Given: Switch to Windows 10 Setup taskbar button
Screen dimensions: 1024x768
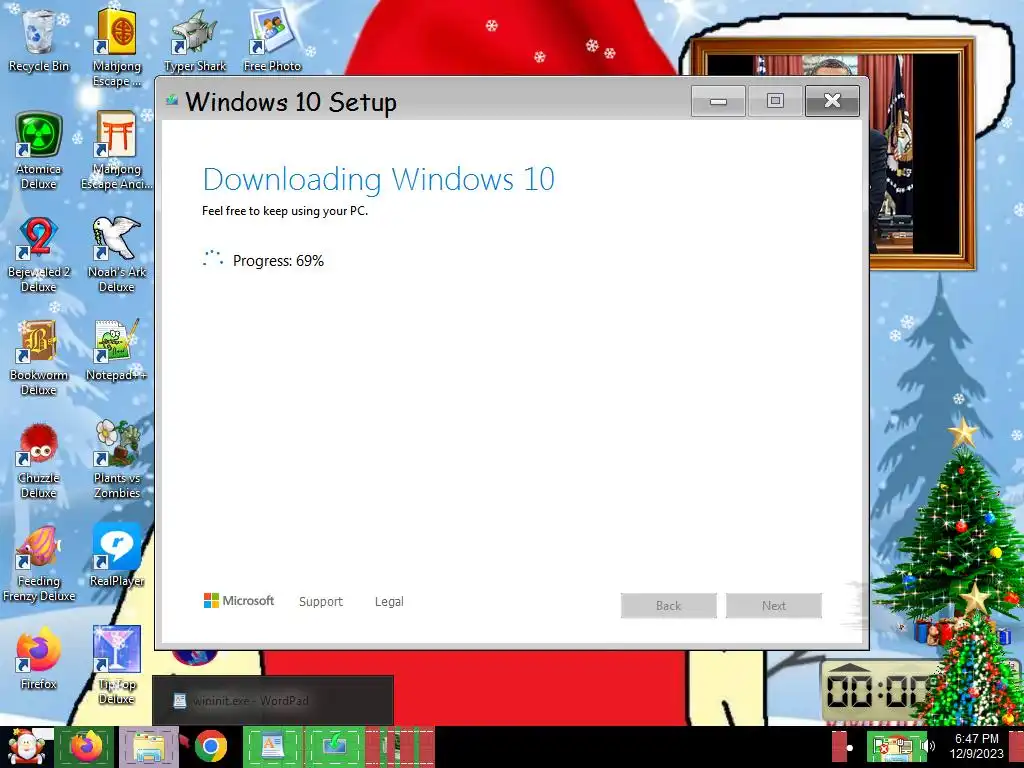Looking at the screenshot, I should 334,746.
